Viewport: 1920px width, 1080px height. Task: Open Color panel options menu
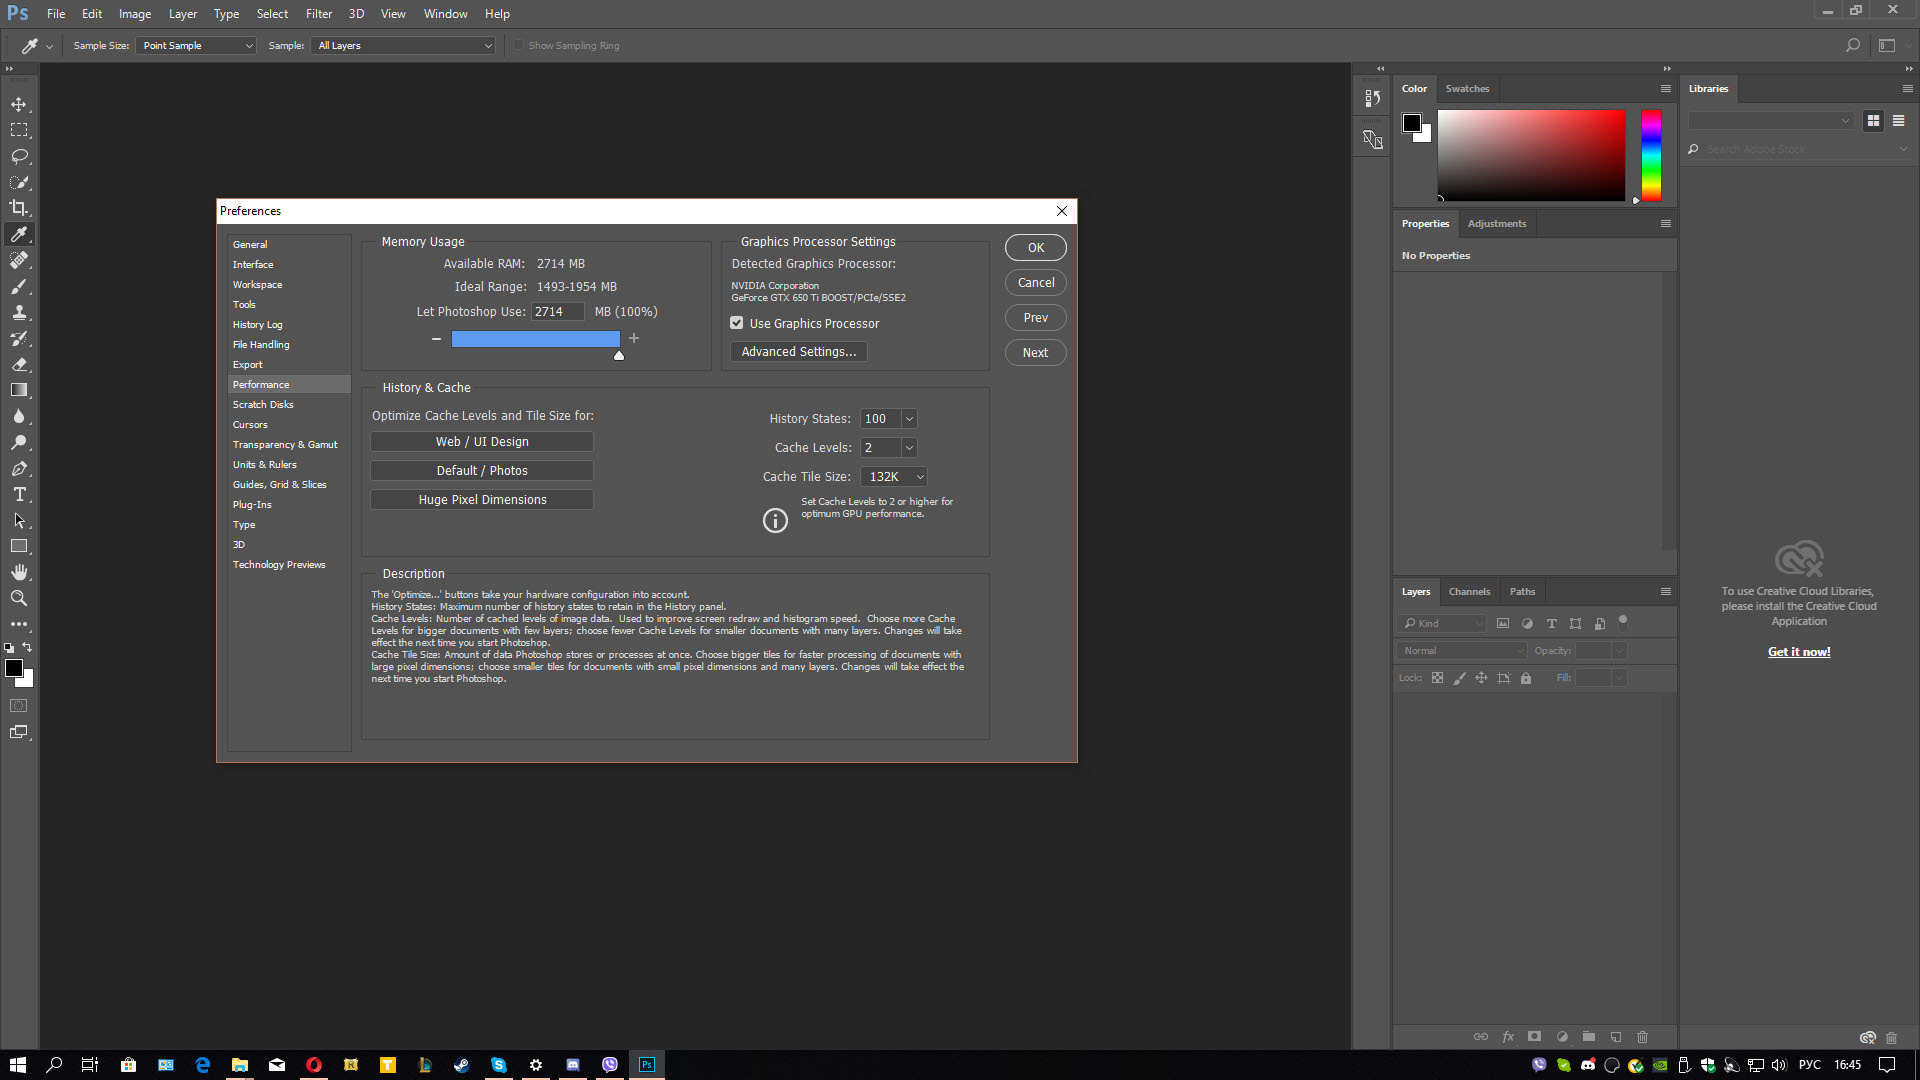(1666, 88)
